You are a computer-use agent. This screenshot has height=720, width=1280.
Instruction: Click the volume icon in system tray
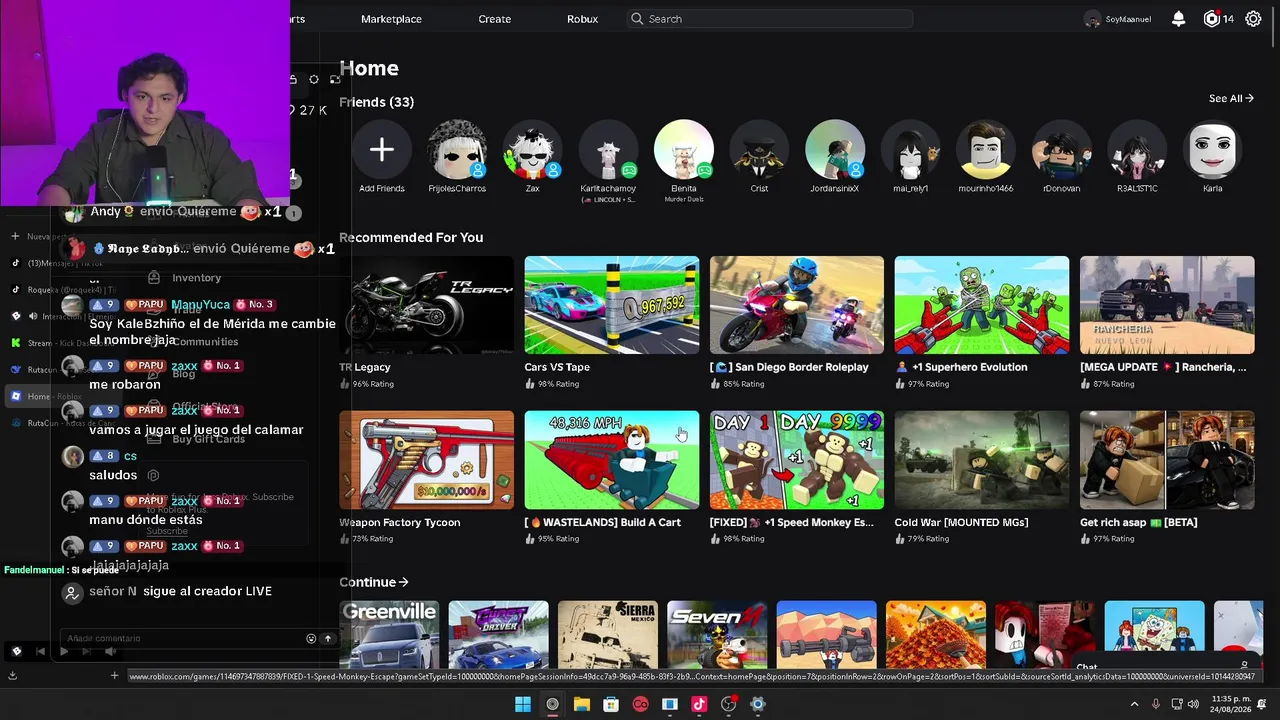coord(1195,704)
